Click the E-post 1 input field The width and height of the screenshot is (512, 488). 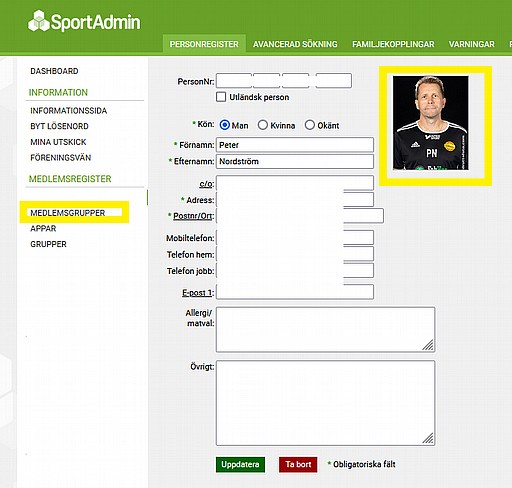[x=295, y=292]
